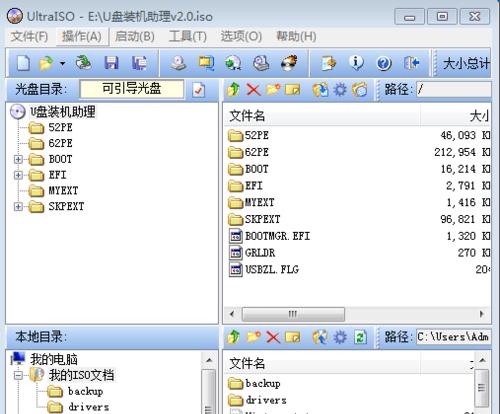
Task: Click the extract icon in ISO pane
Action: pyautogui.click(x=320, y=89)
